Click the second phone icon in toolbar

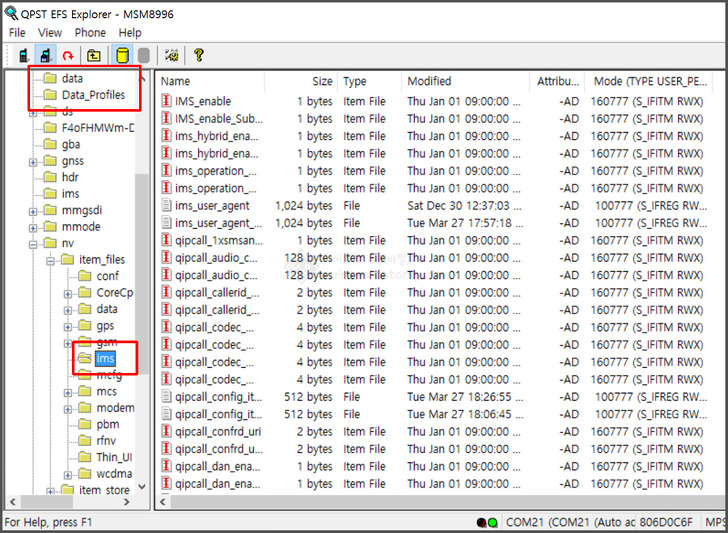[x=45, y=56]
